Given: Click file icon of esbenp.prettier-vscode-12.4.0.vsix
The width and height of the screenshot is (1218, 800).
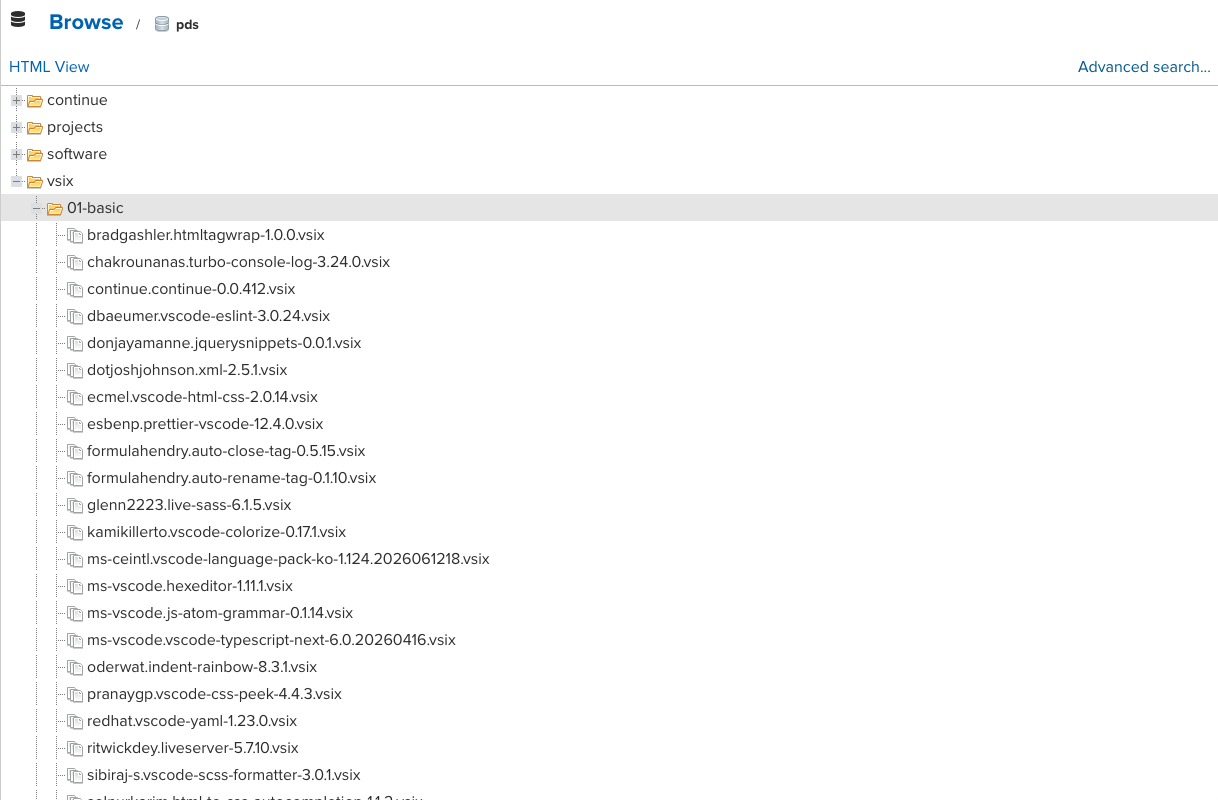Looking at the screenshot, I should 75,425.
